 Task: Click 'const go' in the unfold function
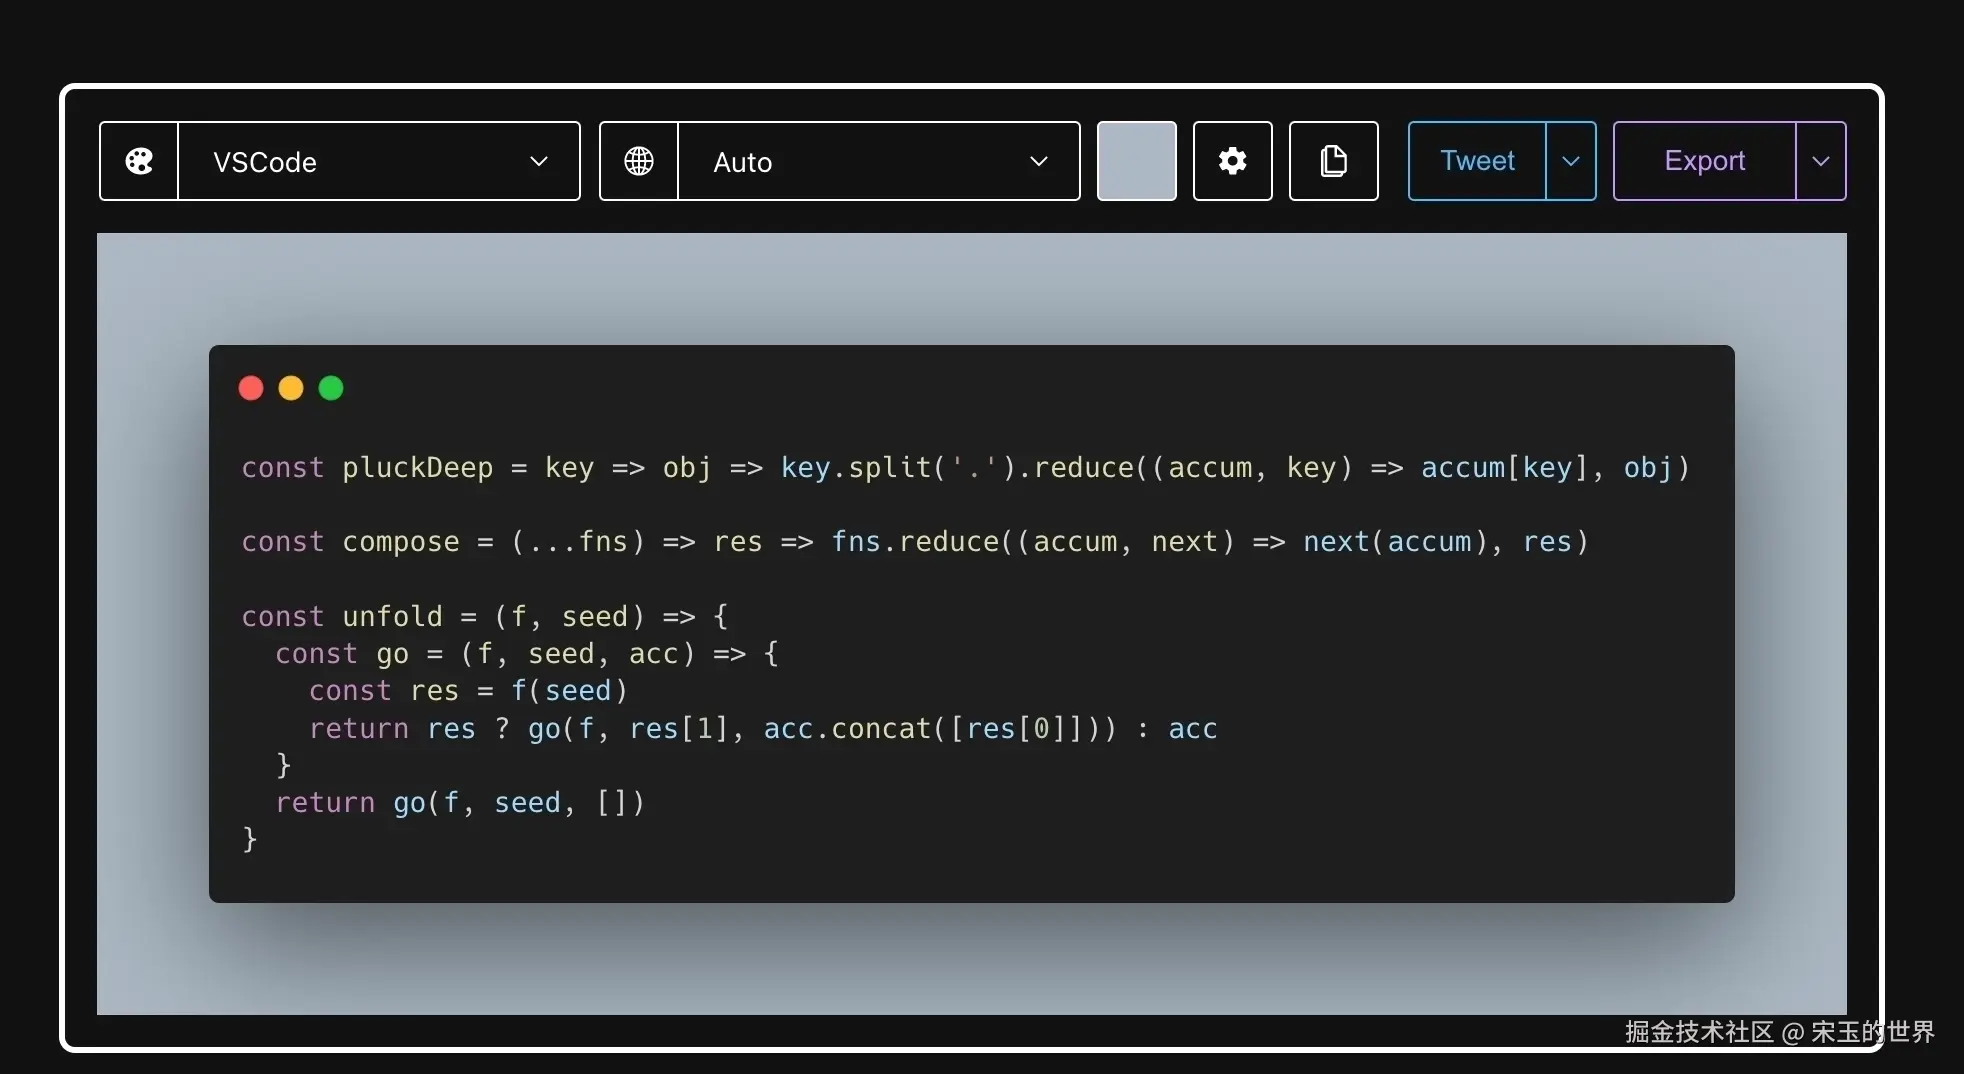coord(342,654)
